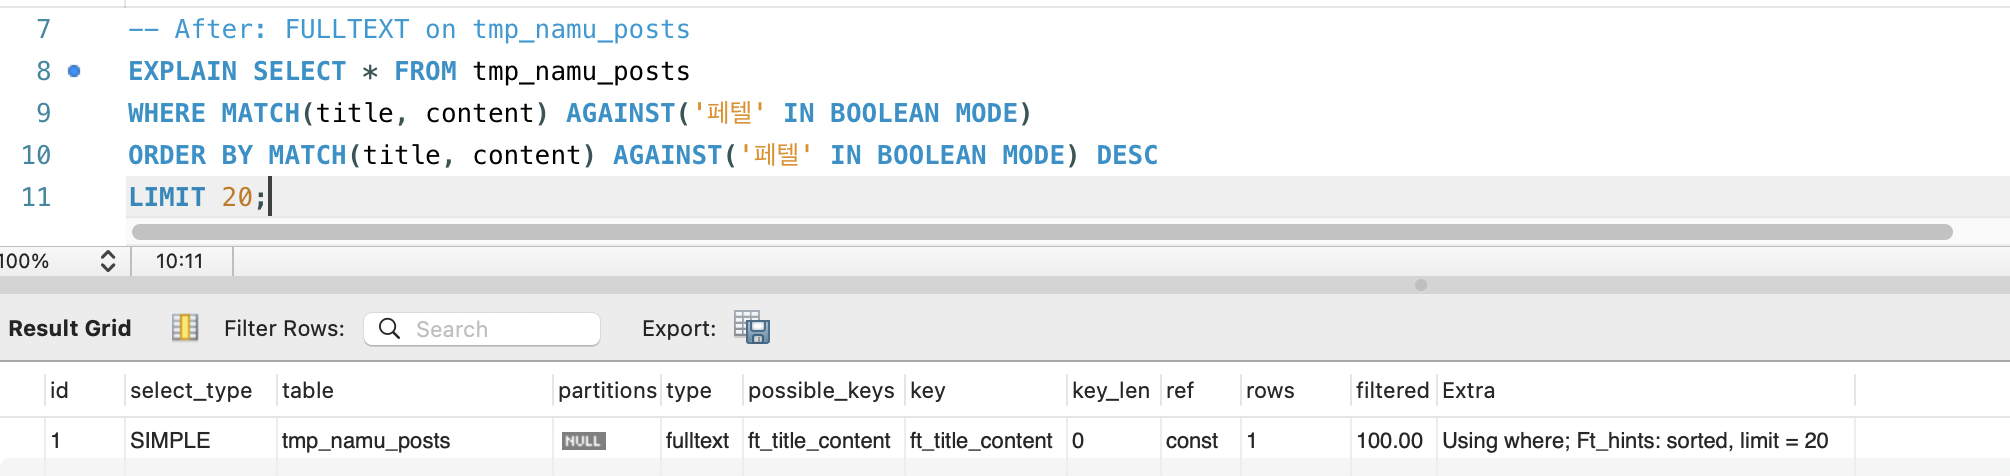Toggle the wrap cell content icon beside Result Grid

pos(185,328)
